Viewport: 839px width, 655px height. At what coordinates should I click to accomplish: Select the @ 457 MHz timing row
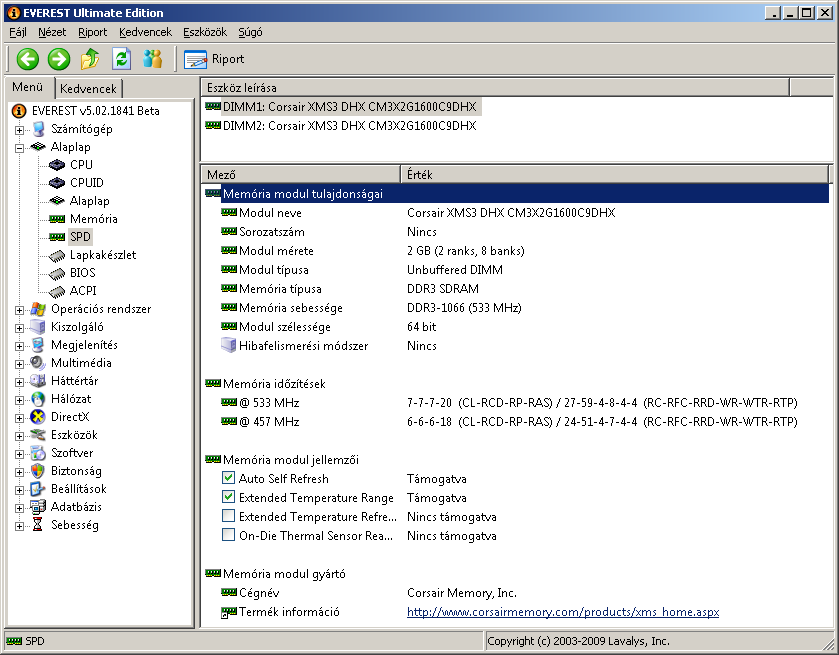[x=516, y=422]
